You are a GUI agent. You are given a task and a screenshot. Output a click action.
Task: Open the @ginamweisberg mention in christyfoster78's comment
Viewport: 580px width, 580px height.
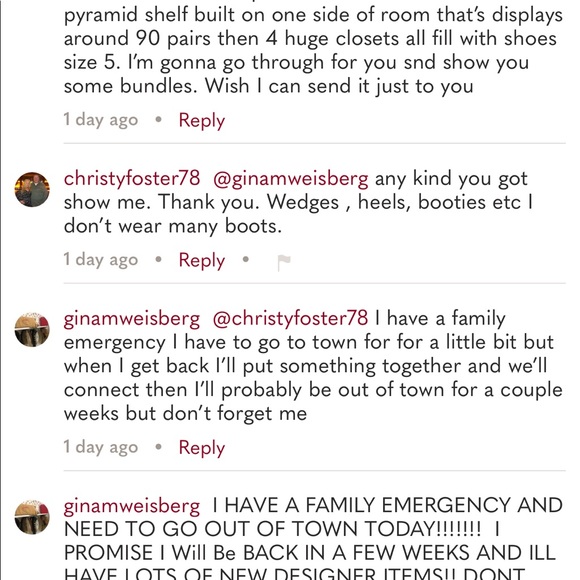[x=291, y=179]
